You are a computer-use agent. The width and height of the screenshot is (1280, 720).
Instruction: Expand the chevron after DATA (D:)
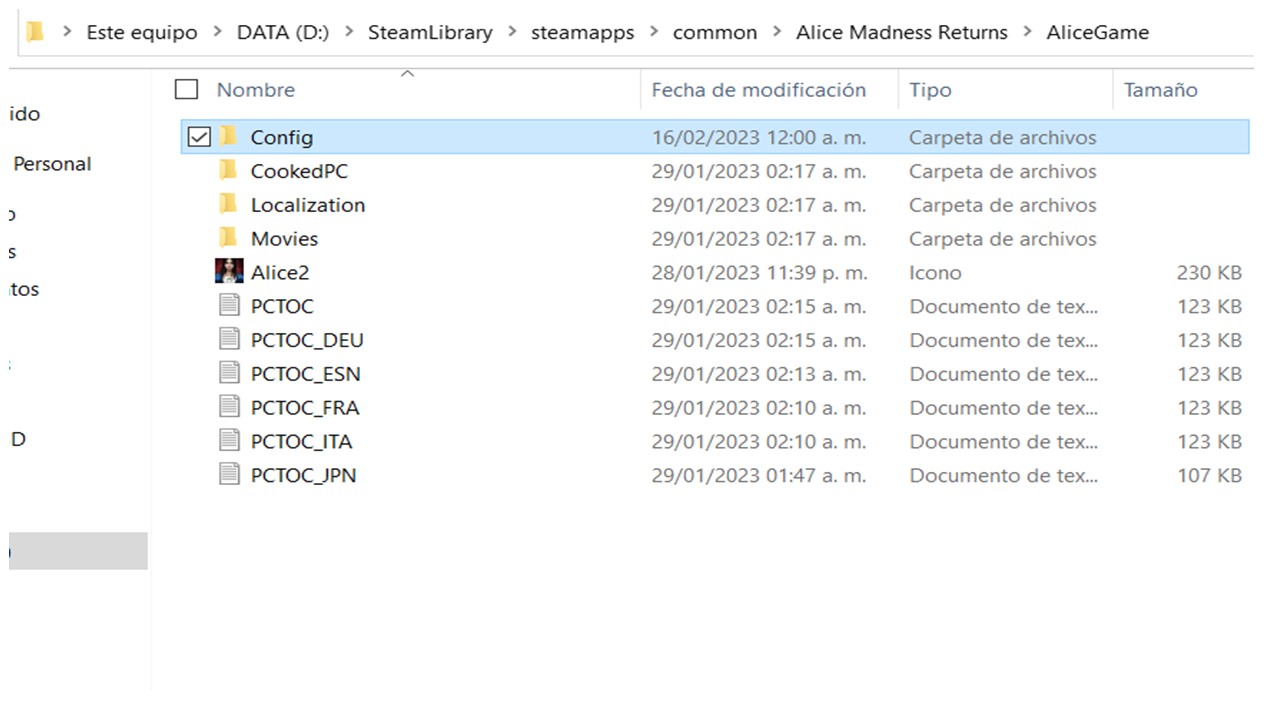click(349, 32)
